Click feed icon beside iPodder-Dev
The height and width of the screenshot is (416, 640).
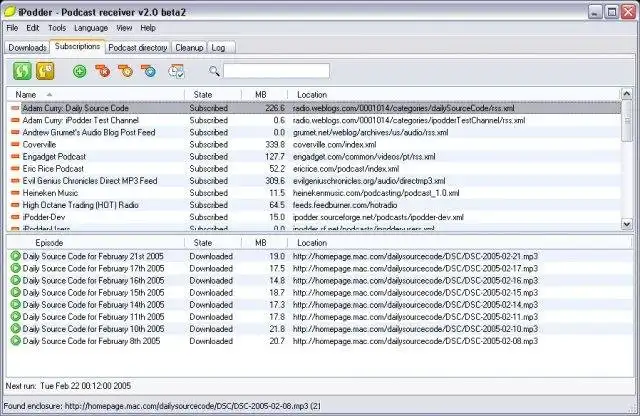click(x=15, y=217)
